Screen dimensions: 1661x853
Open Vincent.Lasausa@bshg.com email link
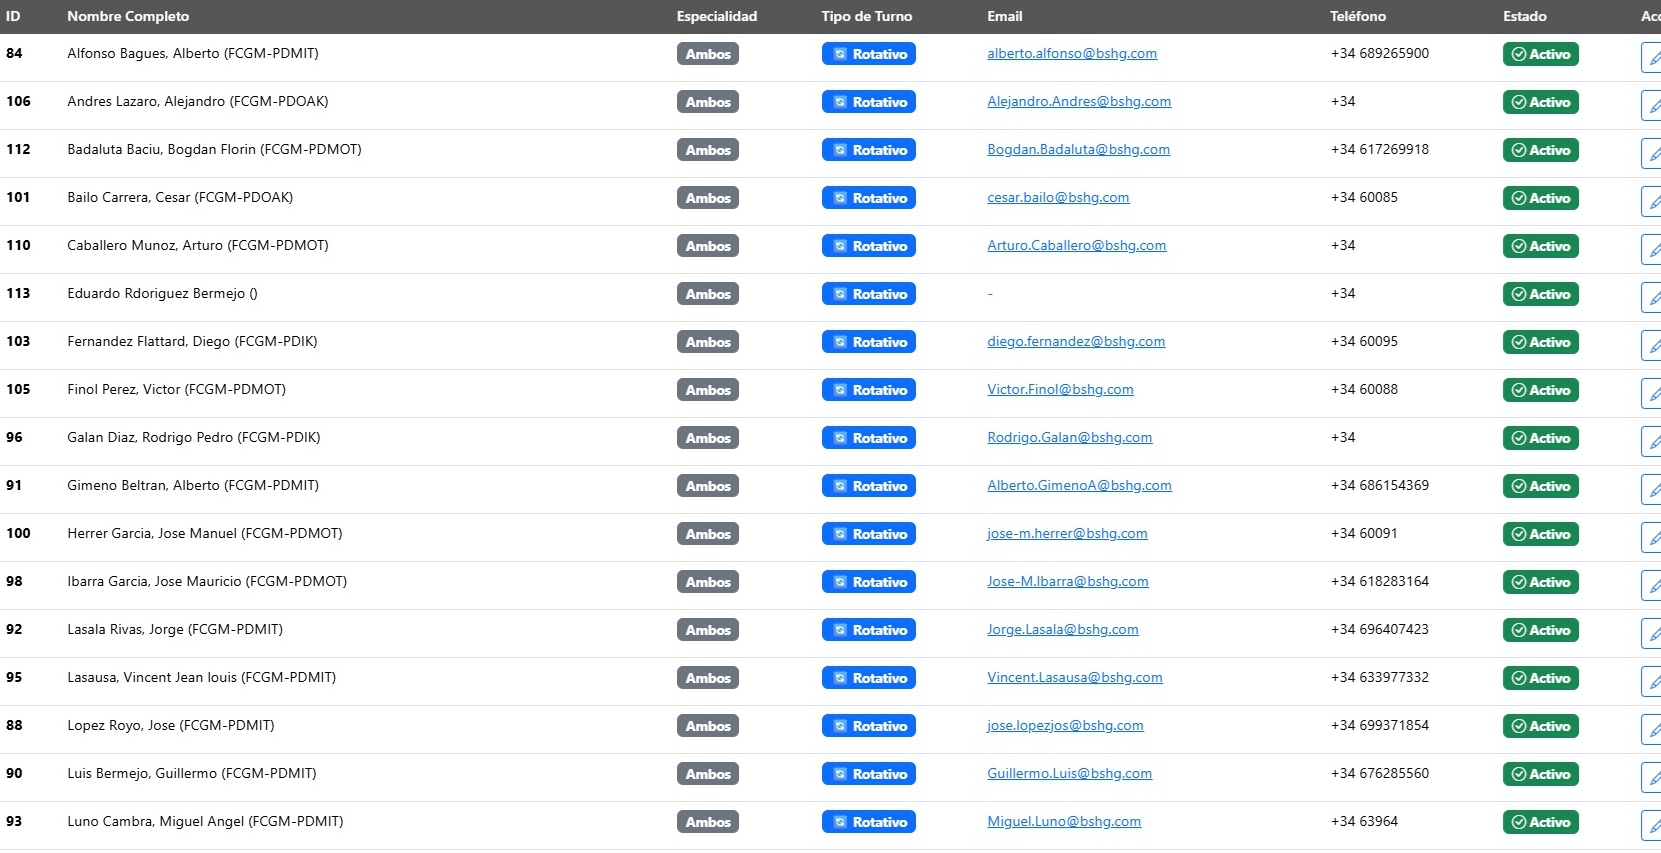(x=1075, y=678)
